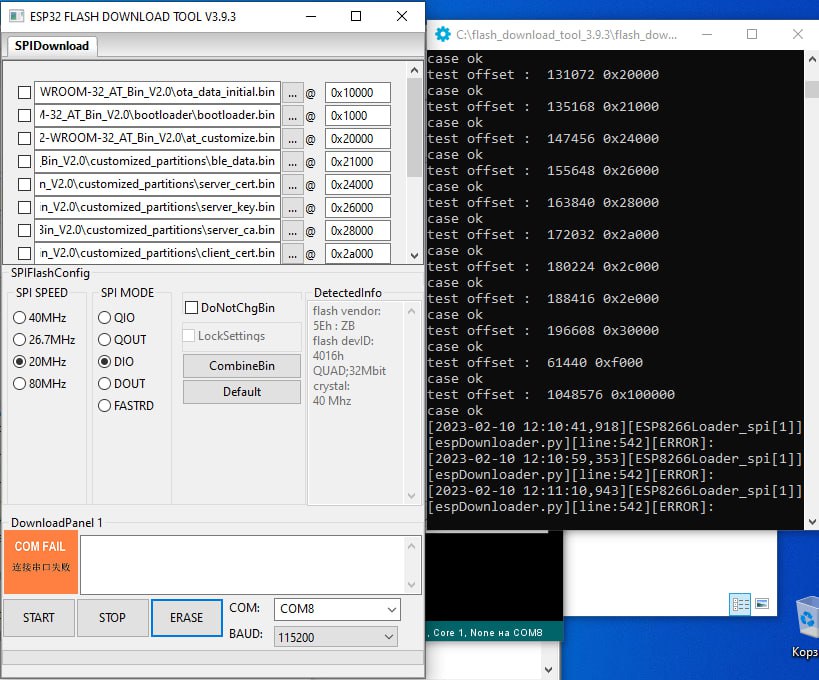Open the Recycle Bin desktop icon
Screen dimensions: 819x680
807,627
